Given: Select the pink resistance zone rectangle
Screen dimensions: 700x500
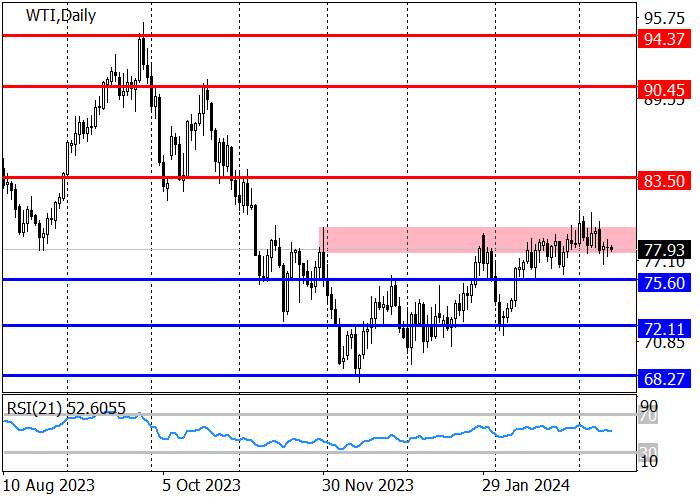Looking at the screenshot, I should pyautogui.click(x=477, y=240).
